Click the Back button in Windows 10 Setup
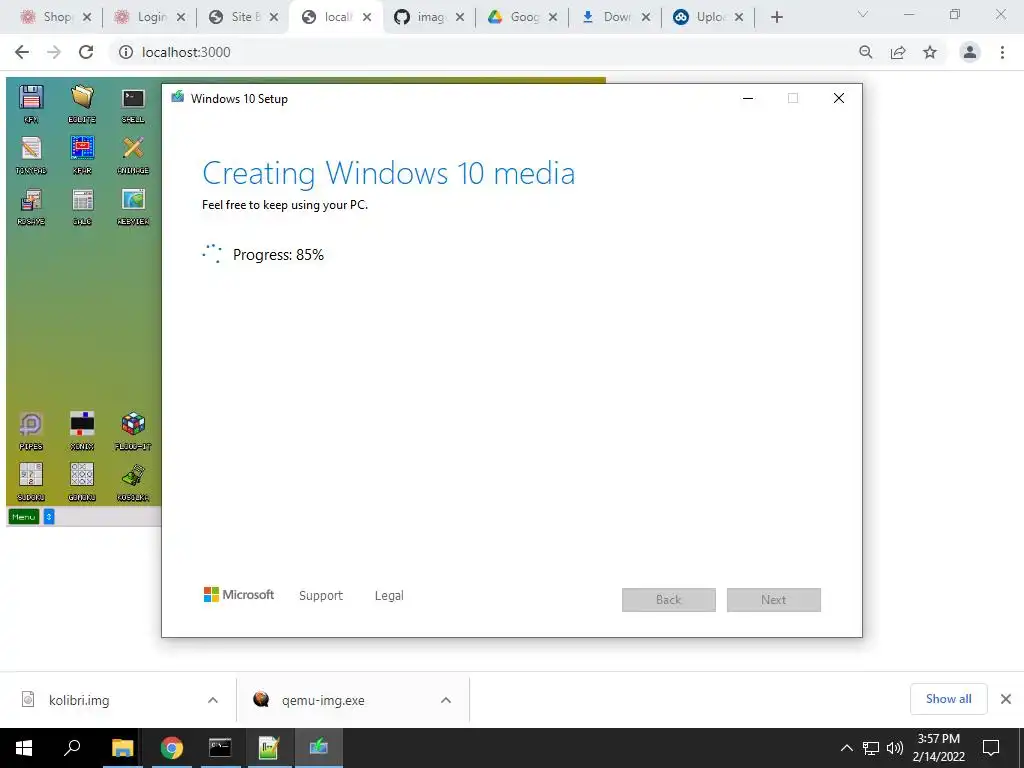 (668, 600)
